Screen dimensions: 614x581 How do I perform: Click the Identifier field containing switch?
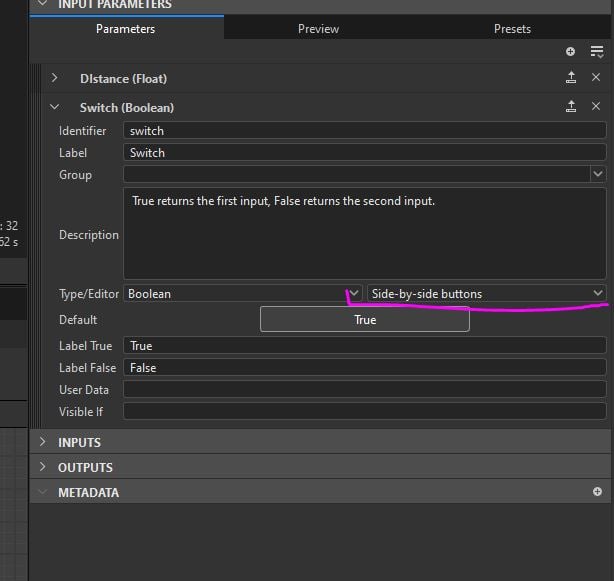click(365, 131)
